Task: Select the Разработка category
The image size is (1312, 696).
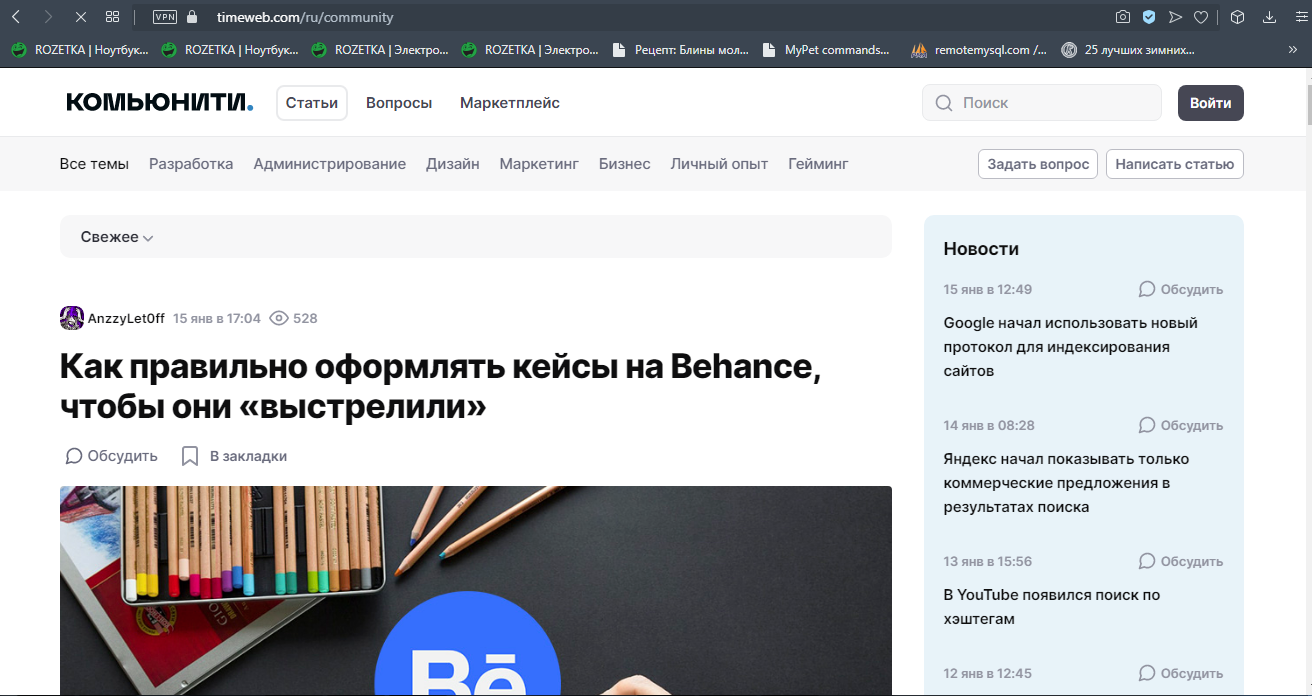Action: pos(191,164)
